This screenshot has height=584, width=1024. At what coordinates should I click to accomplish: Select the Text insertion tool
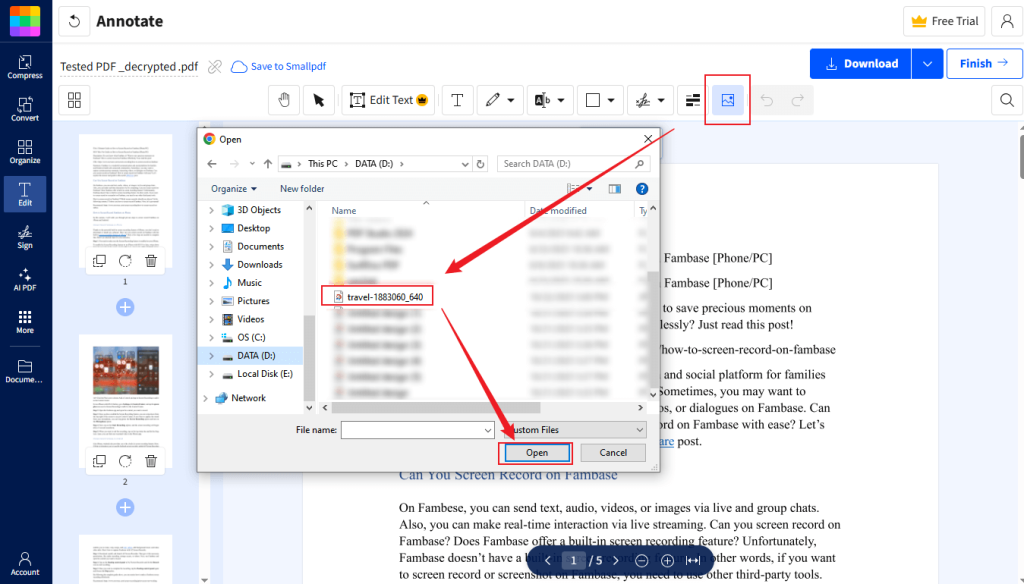pyautogui.click(x=457, y=99)
